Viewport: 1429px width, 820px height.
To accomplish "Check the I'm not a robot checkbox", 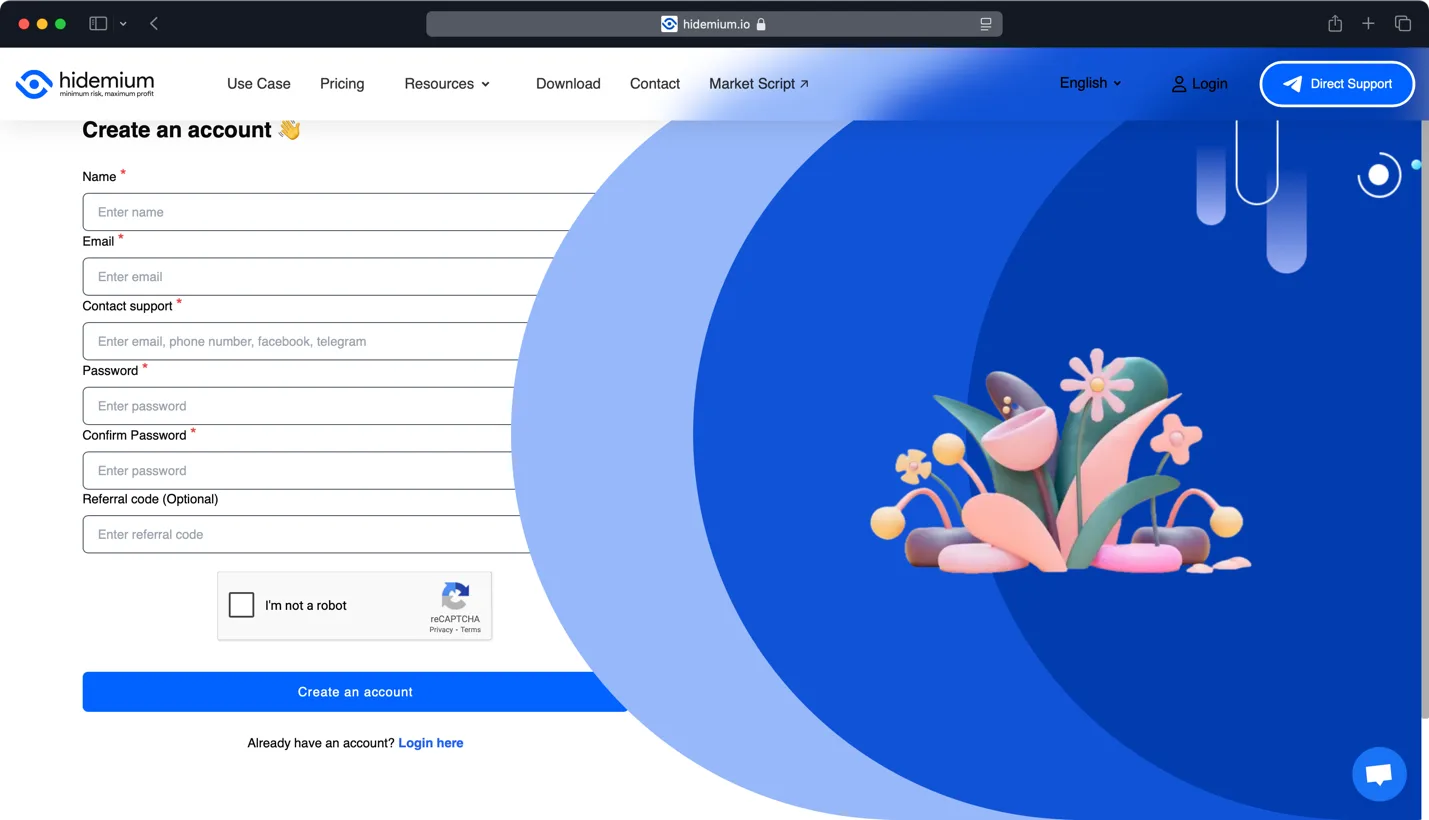I will pos(241,605).
